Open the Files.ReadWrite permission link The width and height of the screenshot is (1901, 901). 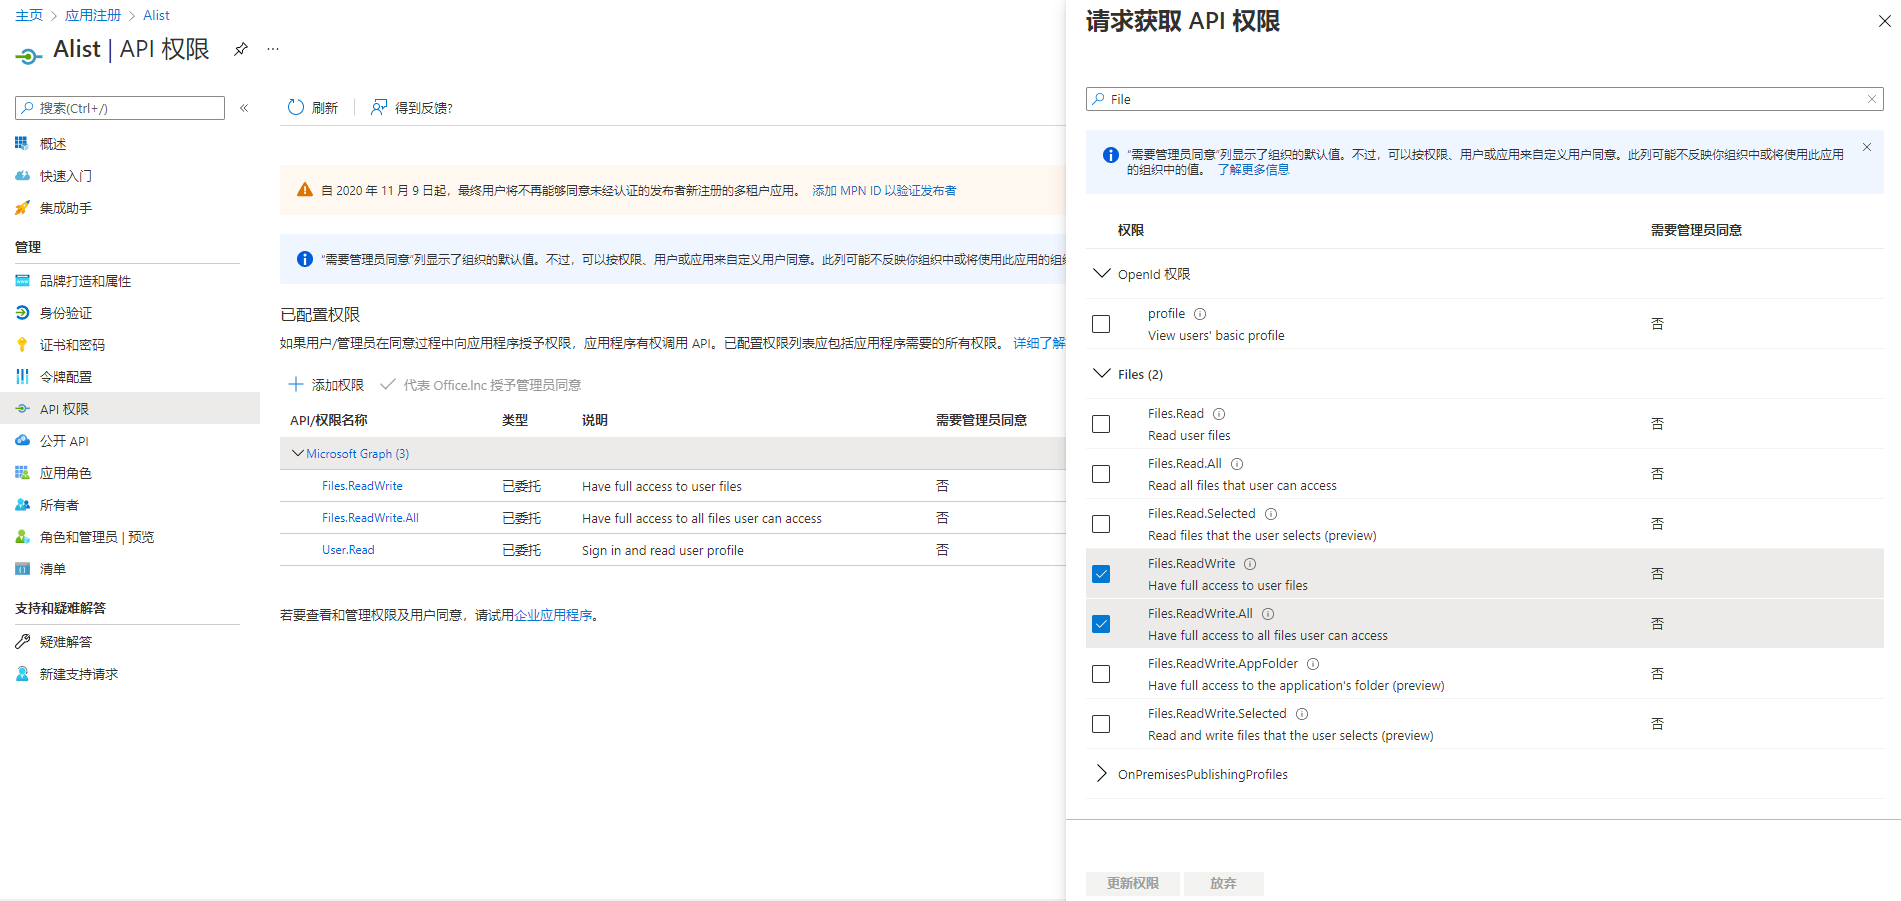click(362, 486)
